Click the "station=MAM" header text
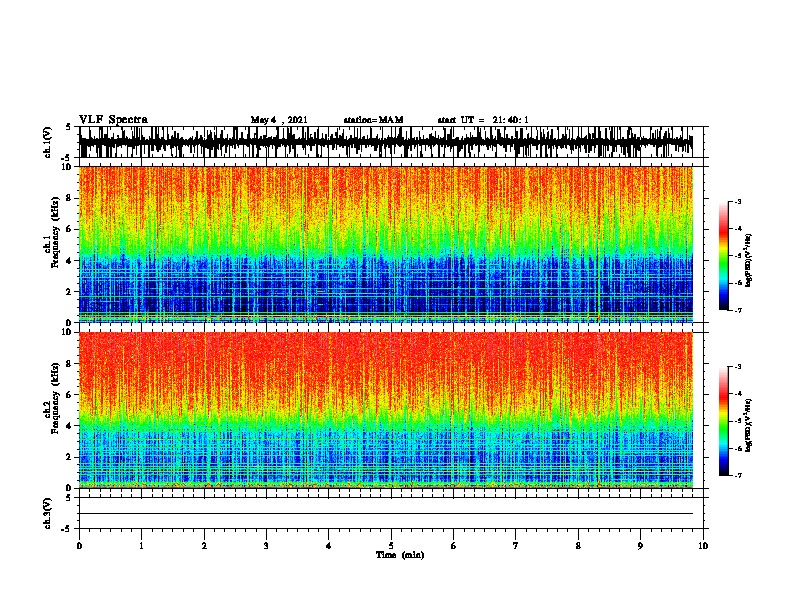The height and width of the screenshot is (612, 792). click(x=373, y=120)
